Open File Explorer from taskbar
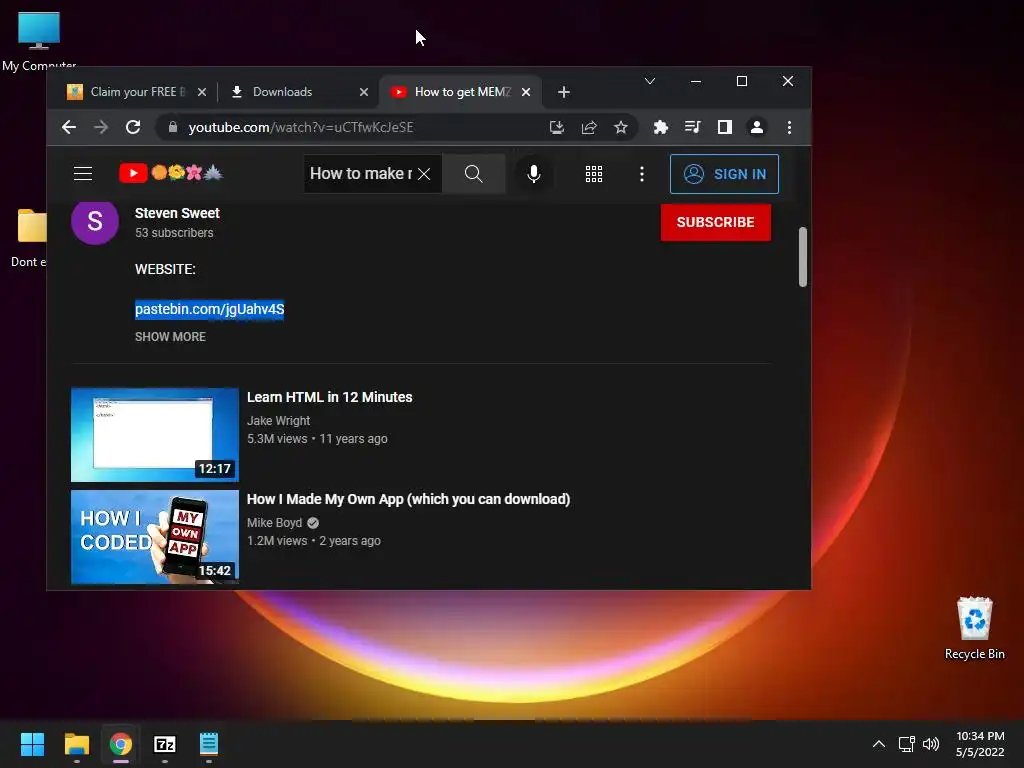The height and width of the screenshot is (768, 1024). pyautogui.click(x=76, y=744)
